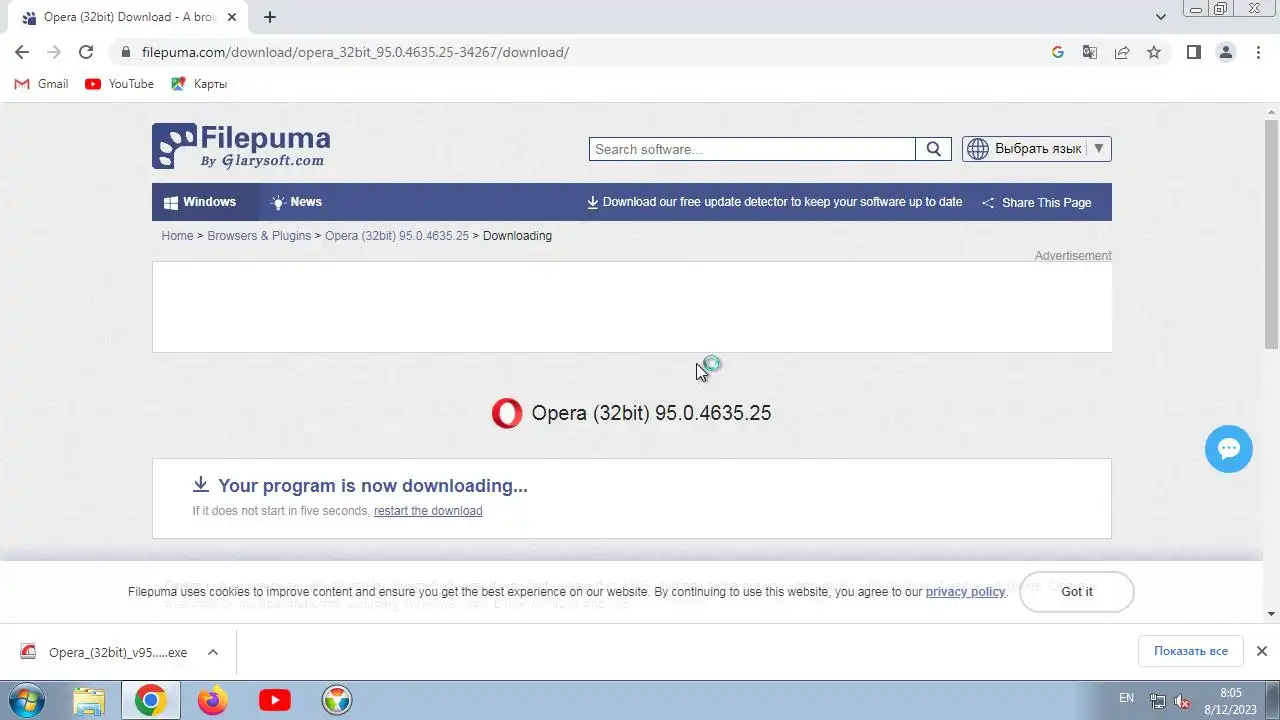Click the muted volume tray icon

tap(1182, 700)
